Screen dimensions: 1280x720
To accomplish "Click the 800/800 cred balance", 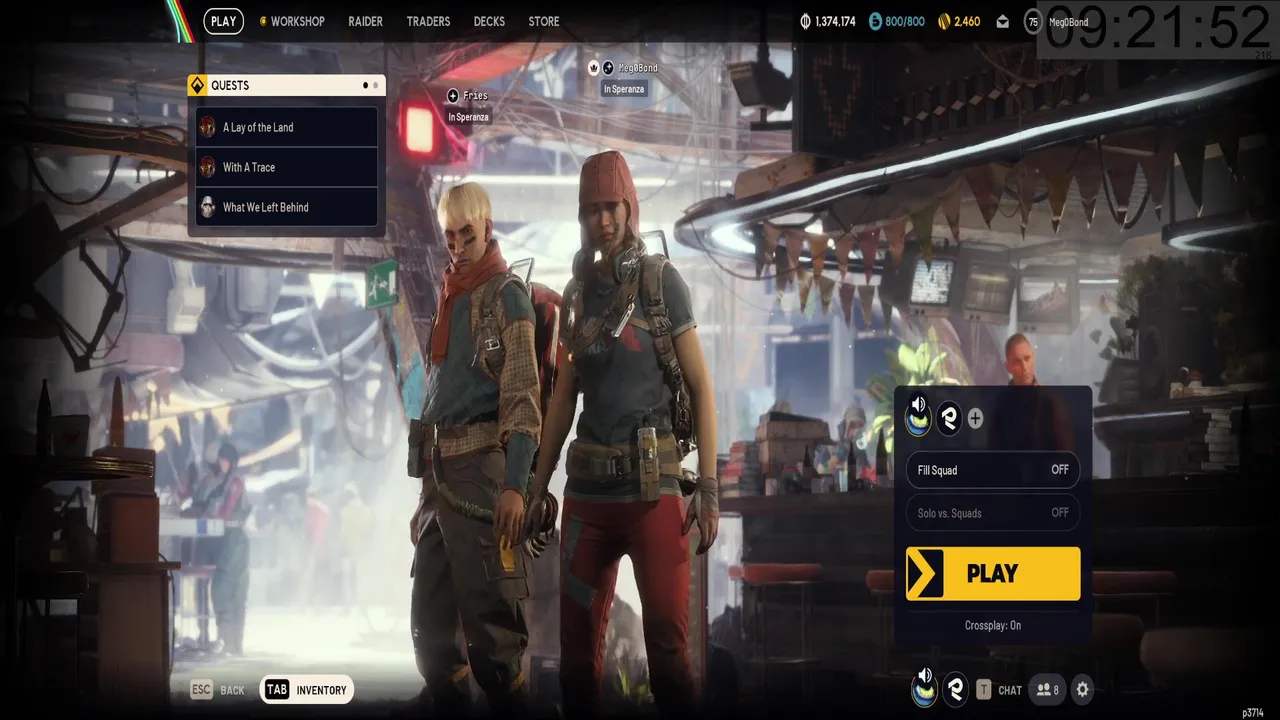I will click(905, 21).
